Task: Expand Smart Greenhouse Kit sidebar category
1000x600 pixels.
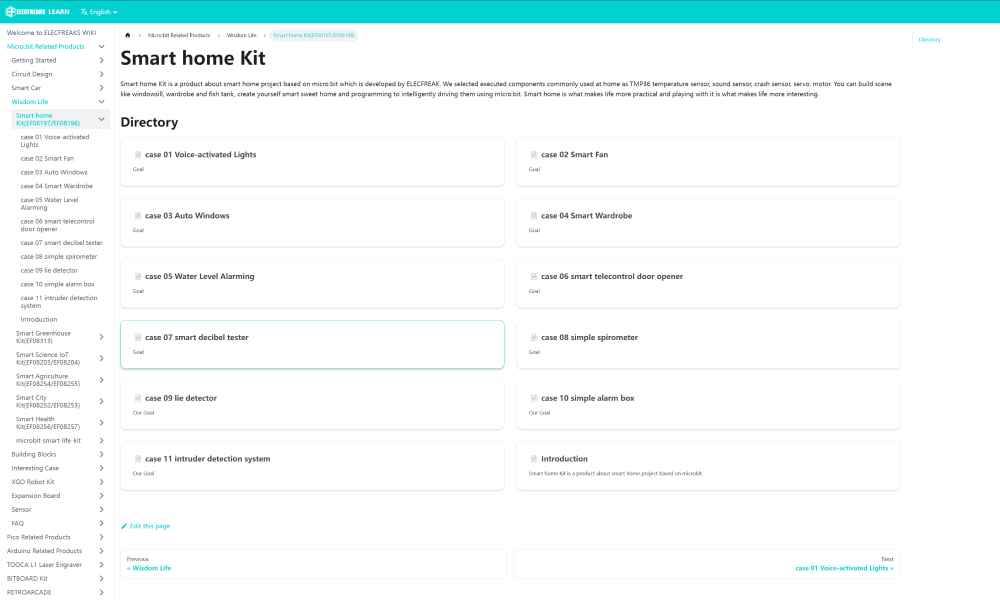Action: coord(101,337)
